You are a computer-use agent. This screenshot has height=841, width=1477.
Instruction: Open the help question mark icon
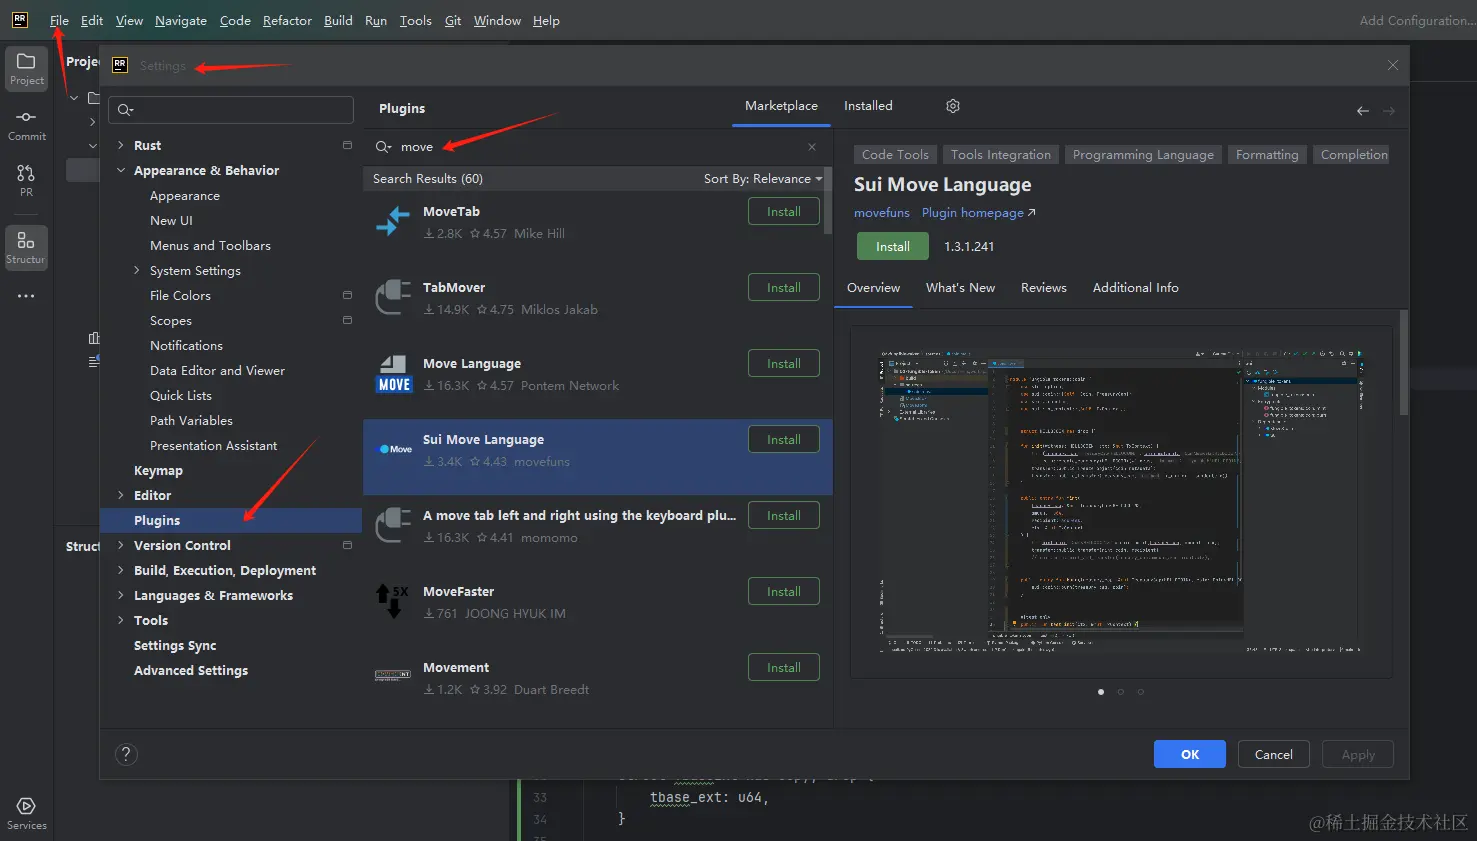126,754
